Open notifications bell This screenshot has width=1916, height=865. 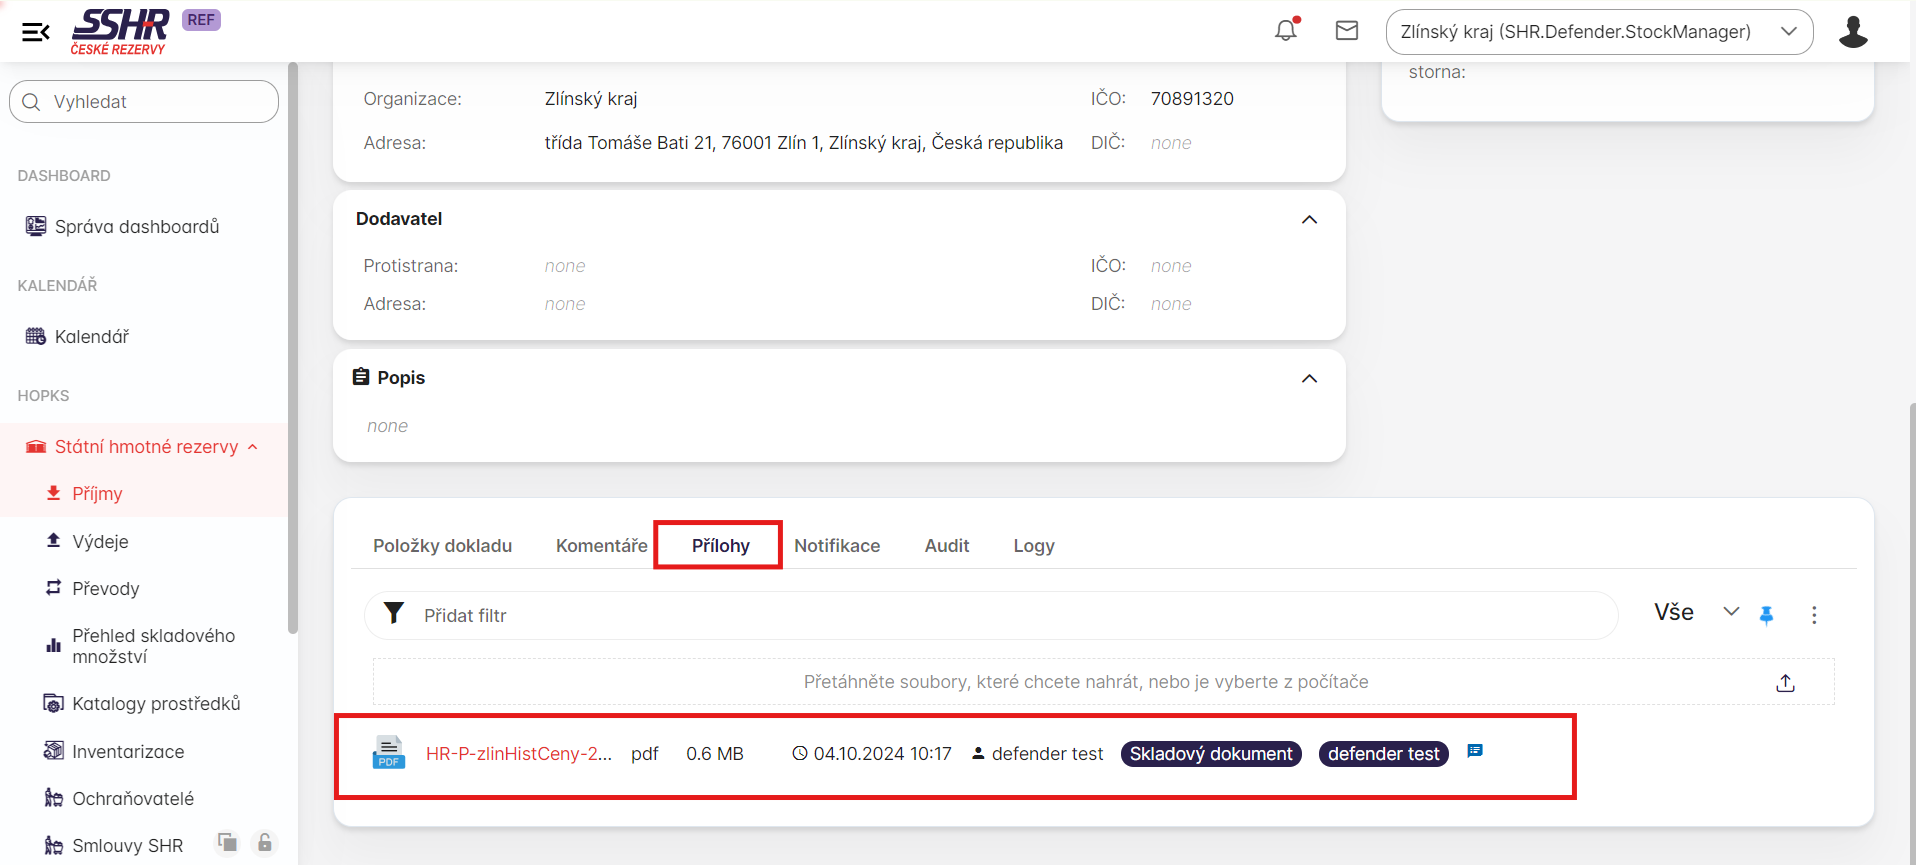pos(1286,30)
